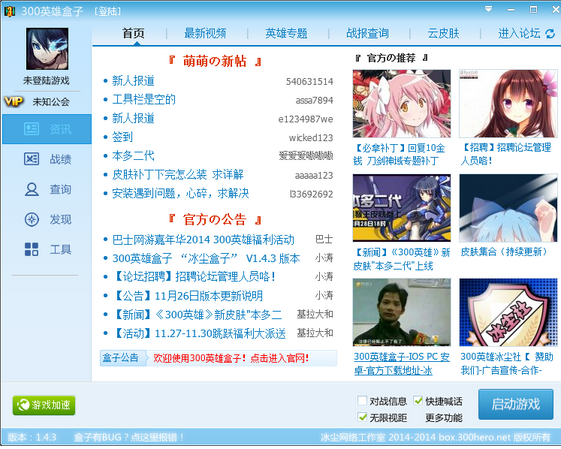Screen dimensions: 561x449
Task: Open 冰尘盒子 V1.4.3 版本 announcement
Action: click(x=206, y=258)
